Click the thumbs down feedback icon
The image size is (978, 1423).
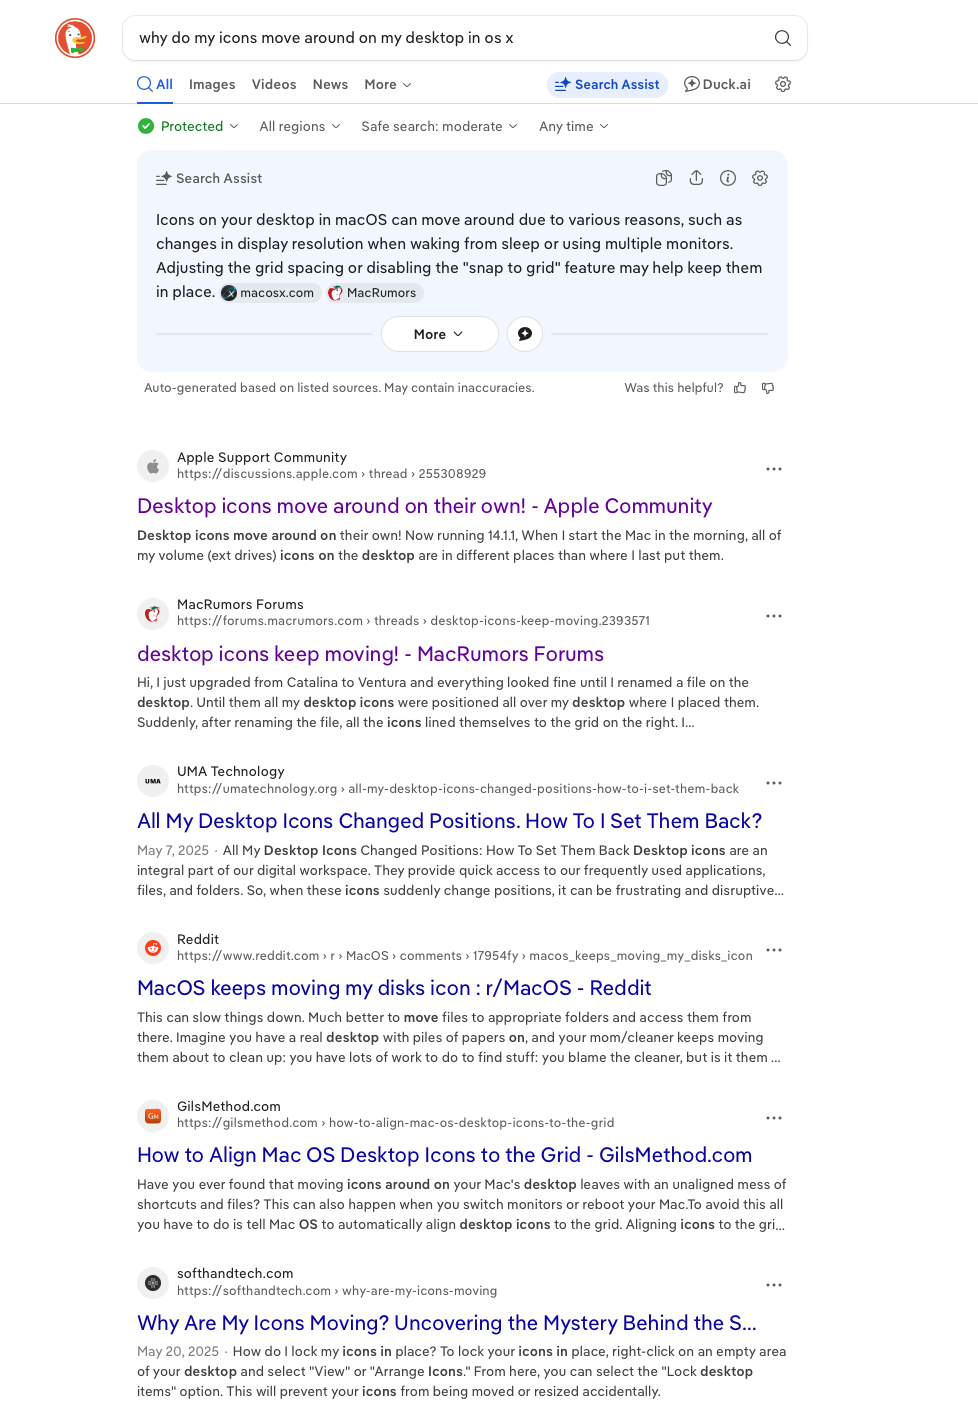click(x=768, y=388)
